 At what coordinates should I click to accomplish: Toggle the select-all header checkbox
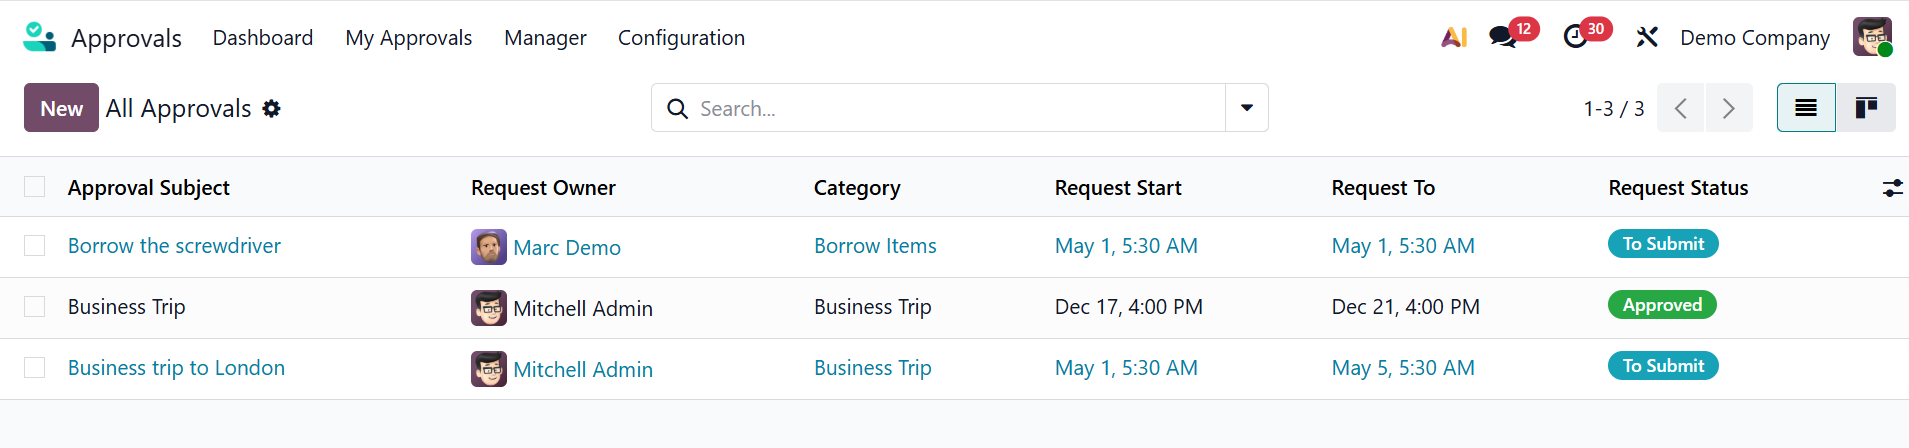(x=35, y=187)
